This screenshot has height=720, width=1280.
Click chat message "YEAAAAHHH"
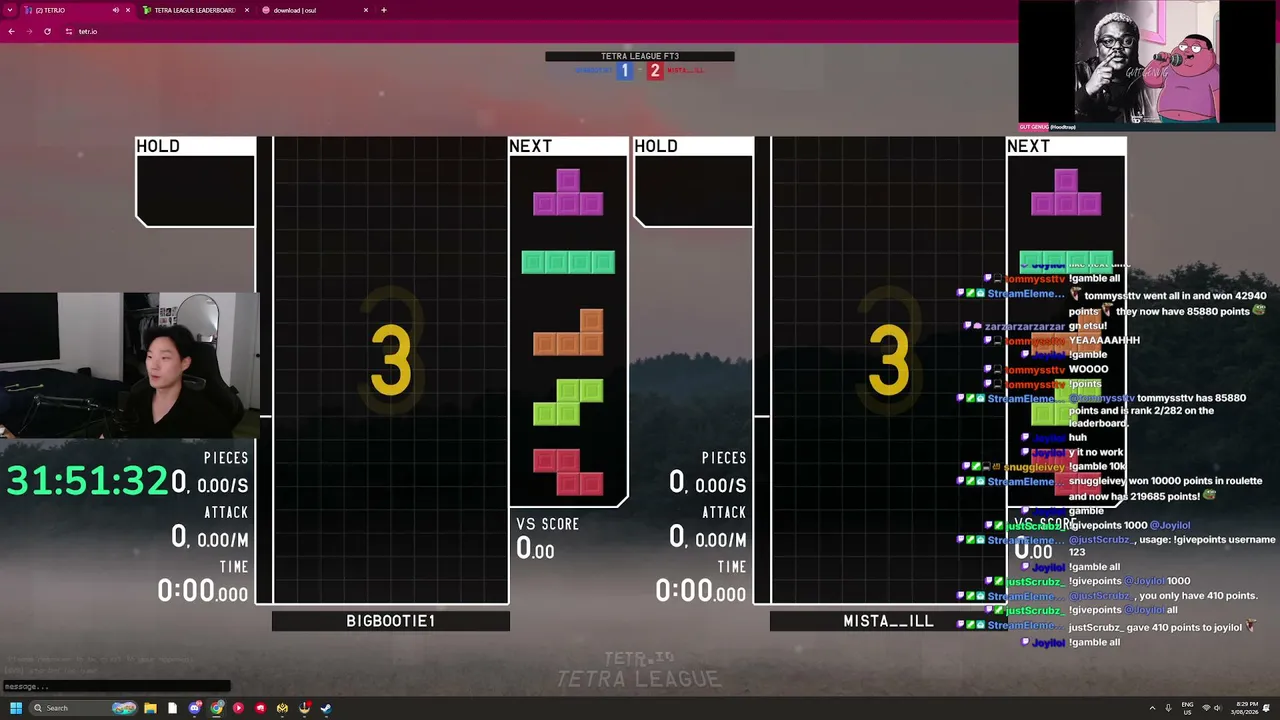click(1104, 340)
